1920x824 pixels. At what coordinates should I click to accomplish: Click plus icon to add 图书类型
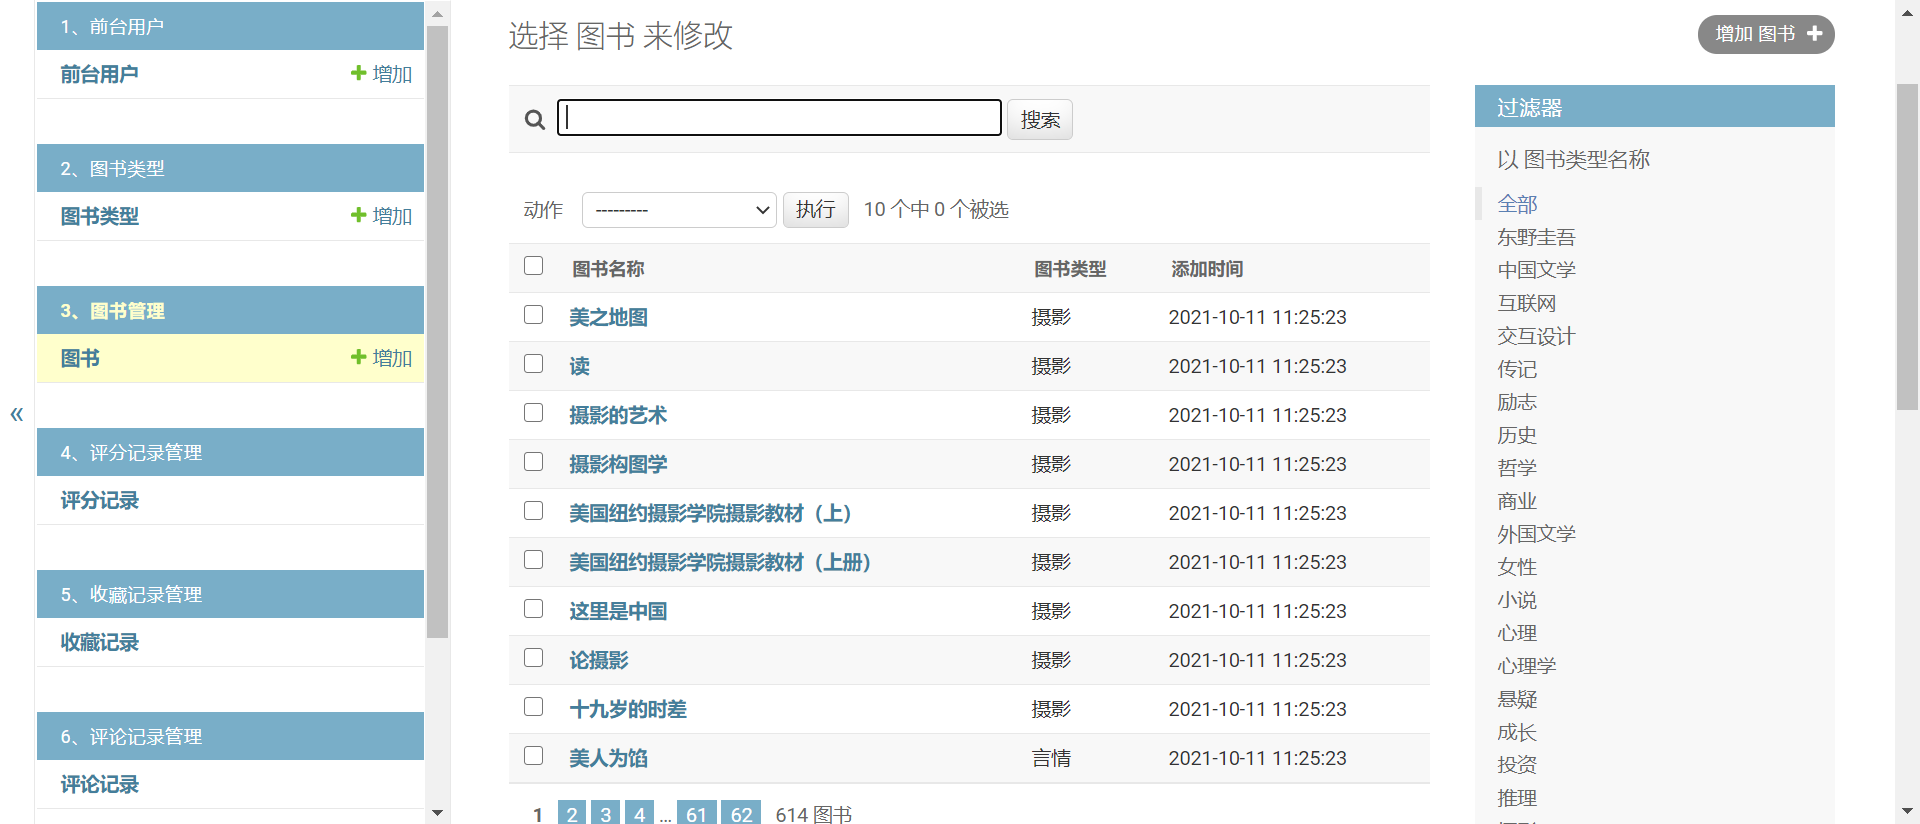[358, 215]
